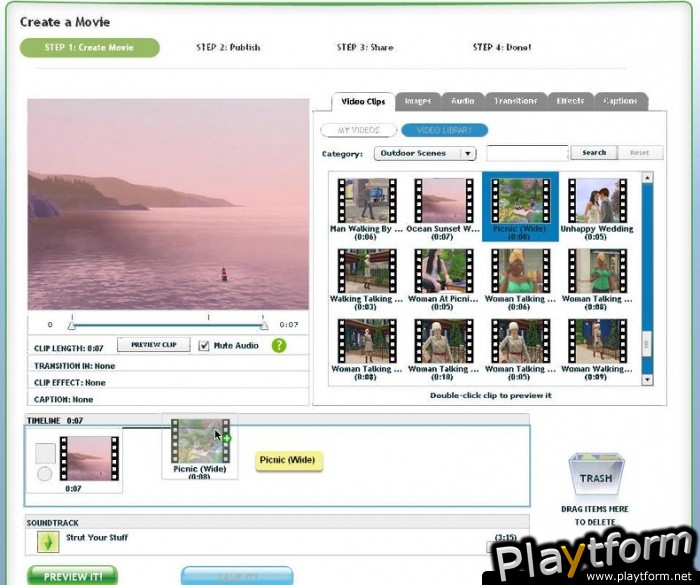This screenshot has width=700, height=585.
Task: Switch to the Video Clips tab
Action: click(363, 101)
